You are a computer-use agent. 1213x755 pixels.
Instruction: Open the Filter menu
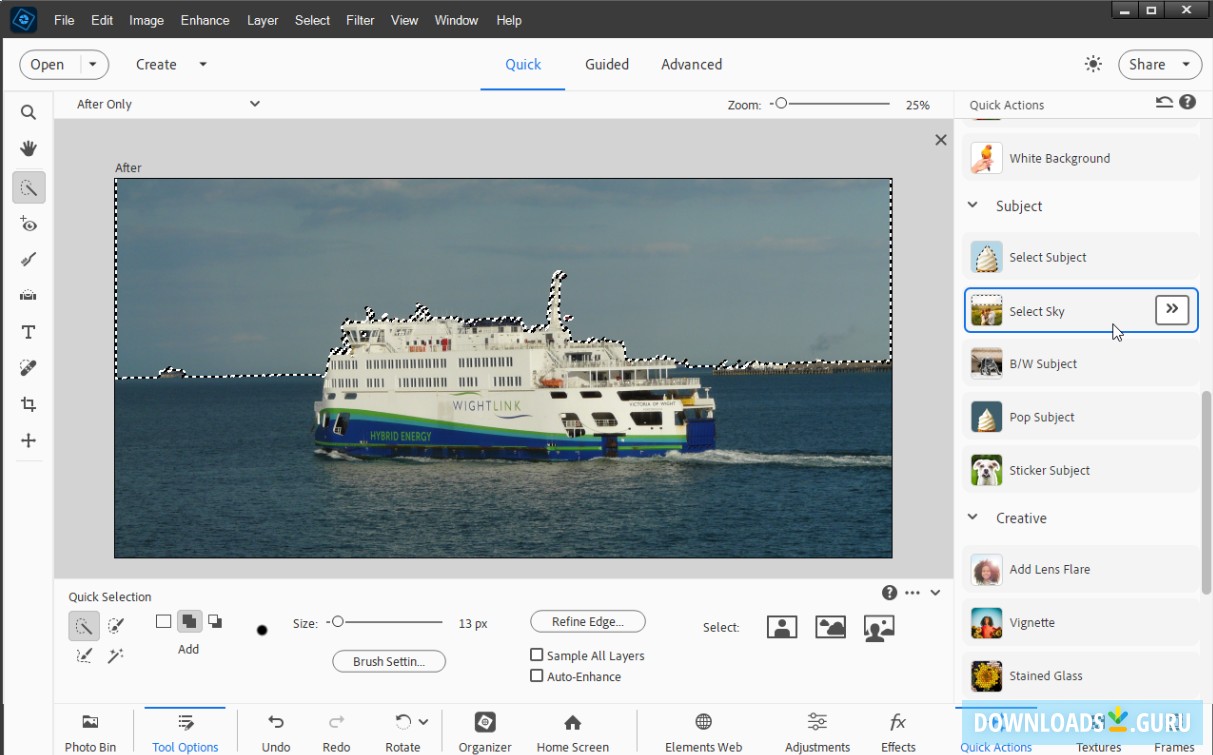tap(360, 20)
